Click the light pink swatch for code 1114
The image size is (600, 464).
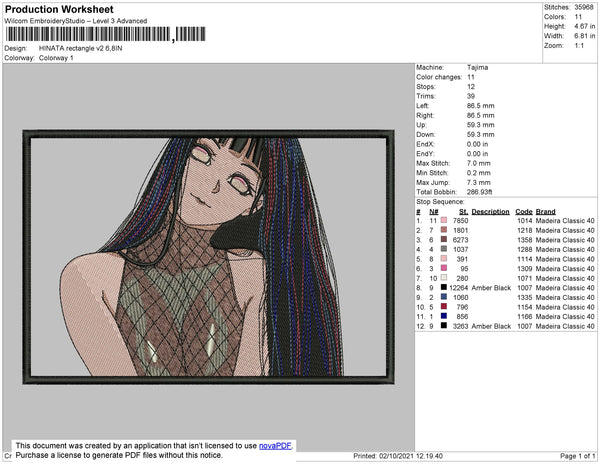click(x=444, y=259)
